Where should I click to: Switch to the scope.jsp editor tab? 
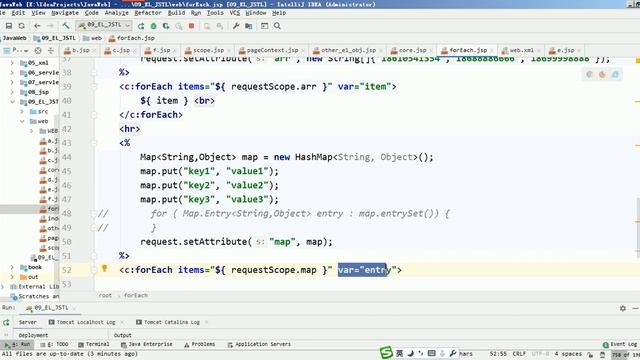pos(208,50)
